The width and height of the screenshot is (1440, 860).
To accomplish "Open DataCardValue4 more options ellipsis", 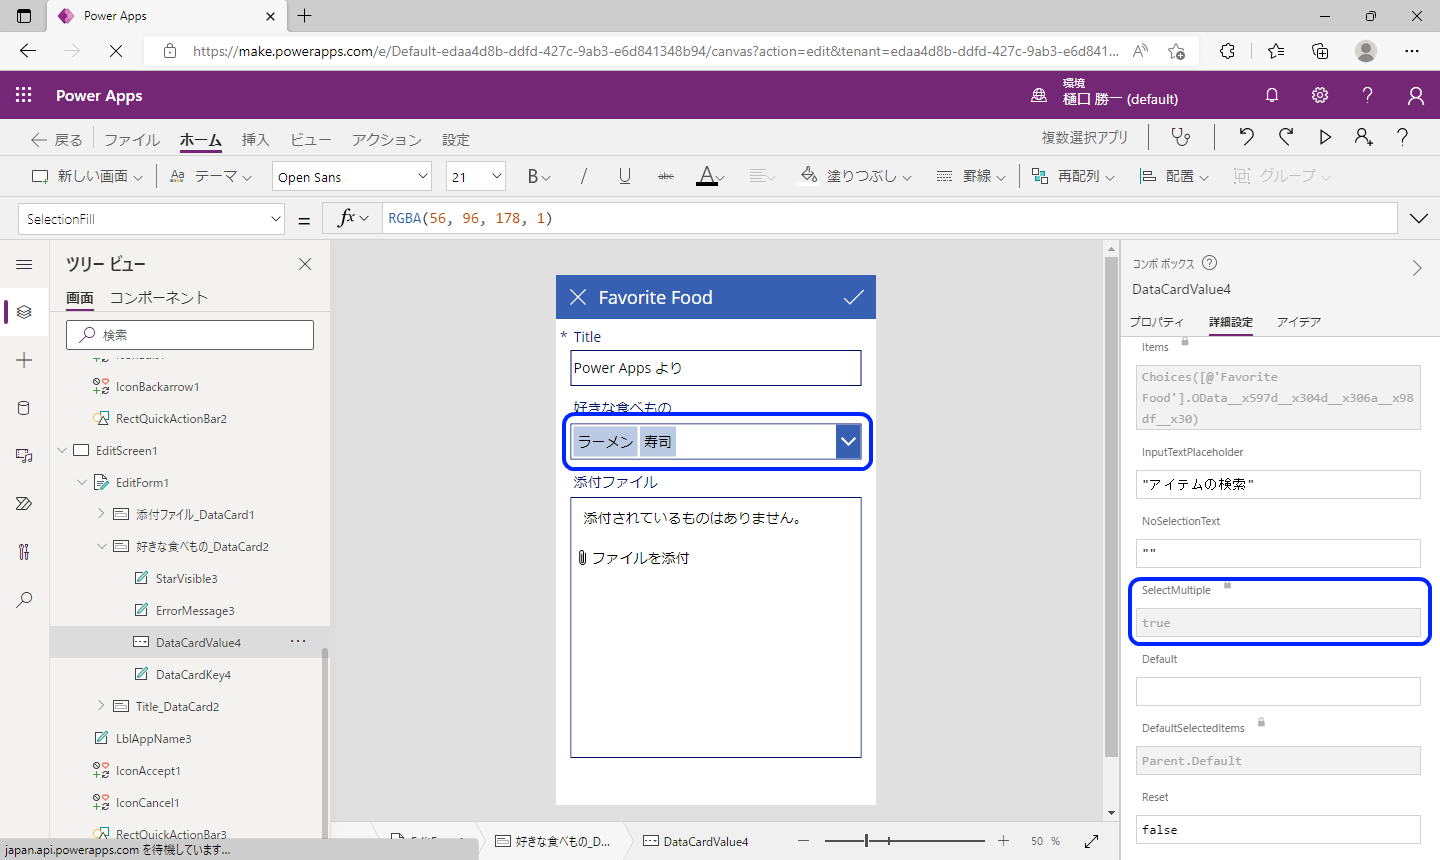I will tap(298, 642).
